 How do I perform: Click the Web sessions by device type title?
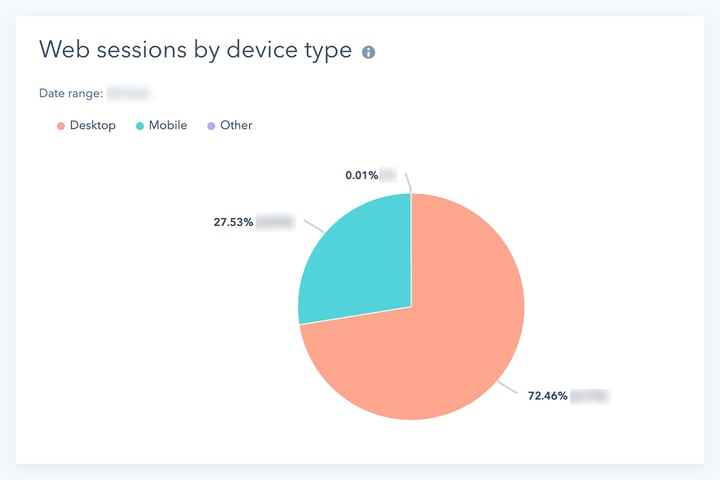click(x=196, y=51)
